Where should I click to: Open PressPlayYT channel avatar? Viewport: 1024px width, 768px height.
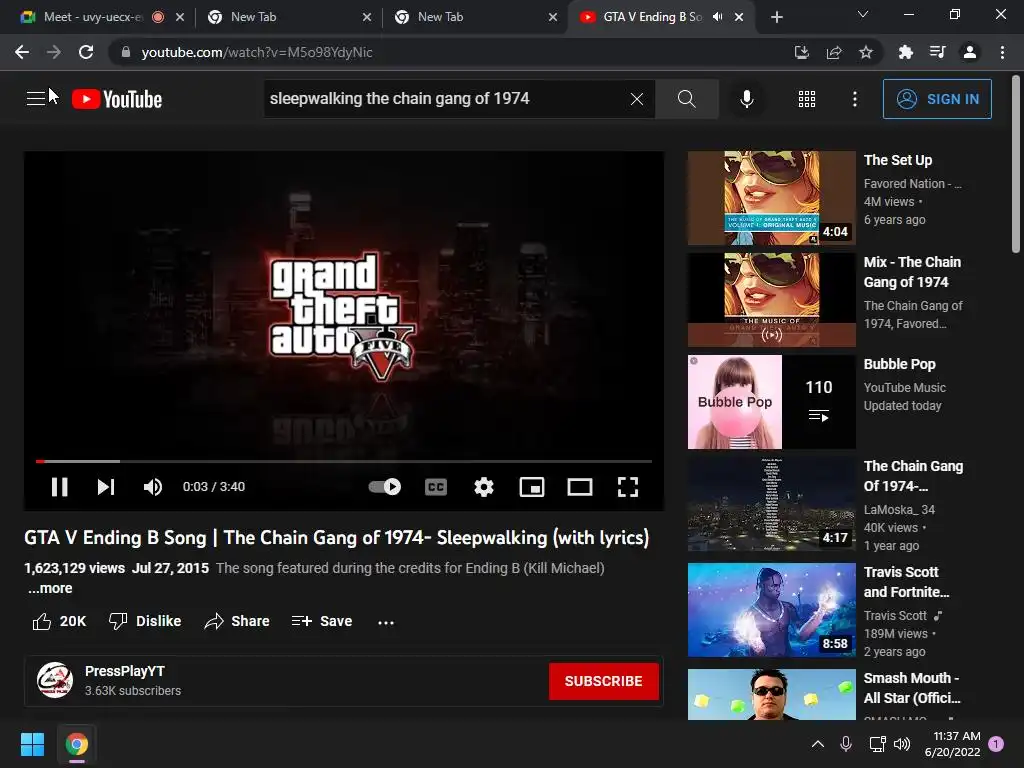point(54,680)
